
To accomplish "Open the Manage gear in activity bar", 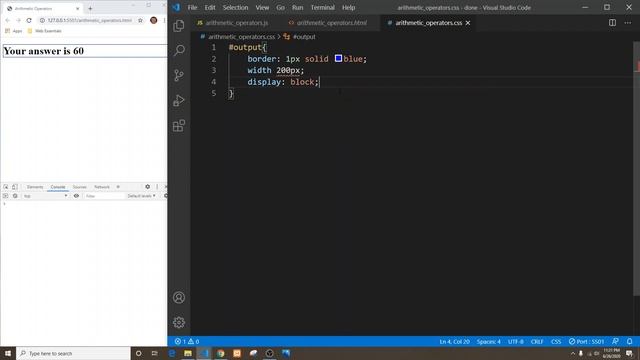I will 179,322.
